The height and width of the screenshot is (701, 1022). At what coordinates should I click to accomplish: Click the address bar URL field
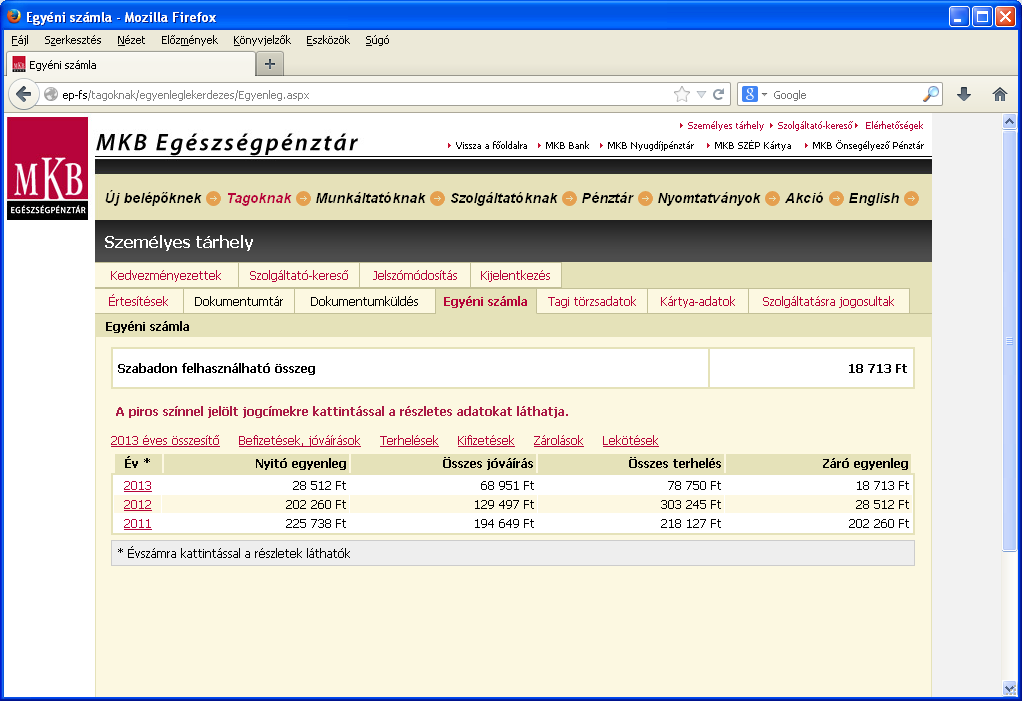coord(365,94)
